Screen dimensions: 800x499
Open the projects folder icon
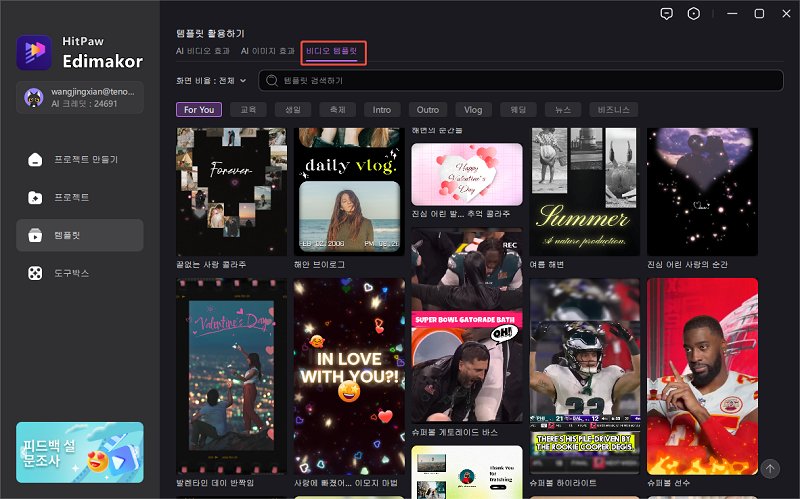coord(35,197)
